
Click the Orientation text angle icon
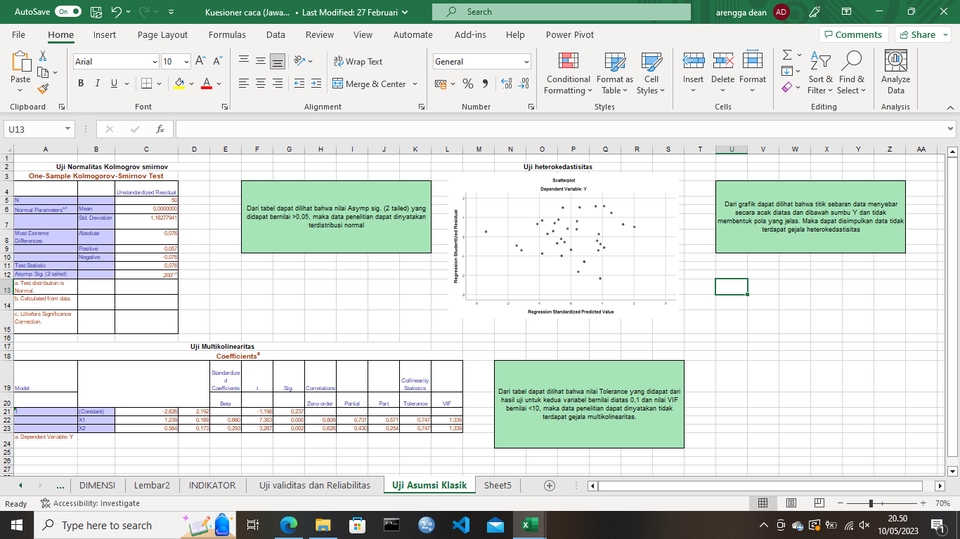[299, 61]
